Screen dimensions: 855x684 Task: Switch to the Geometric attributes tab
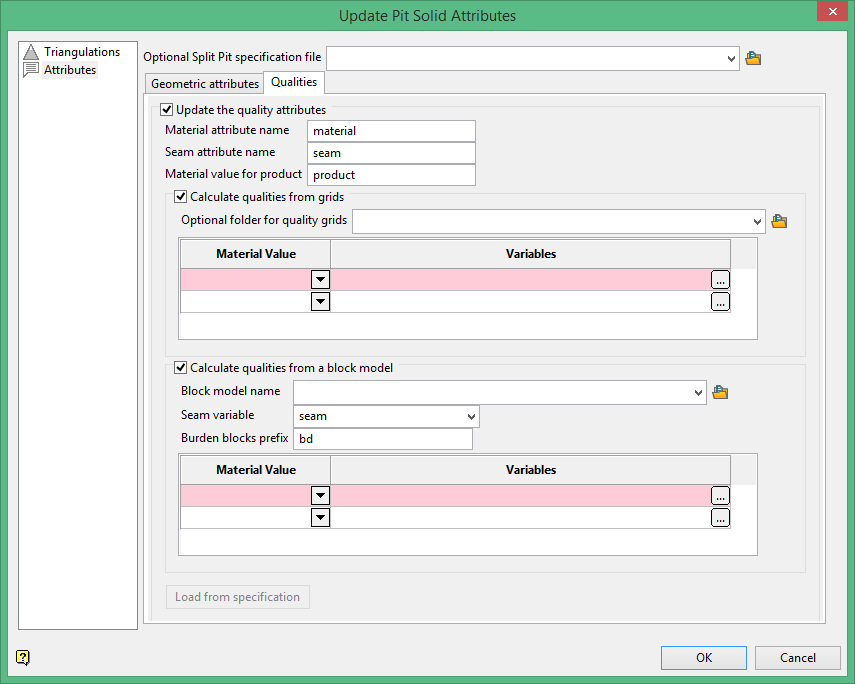(205, 84)
